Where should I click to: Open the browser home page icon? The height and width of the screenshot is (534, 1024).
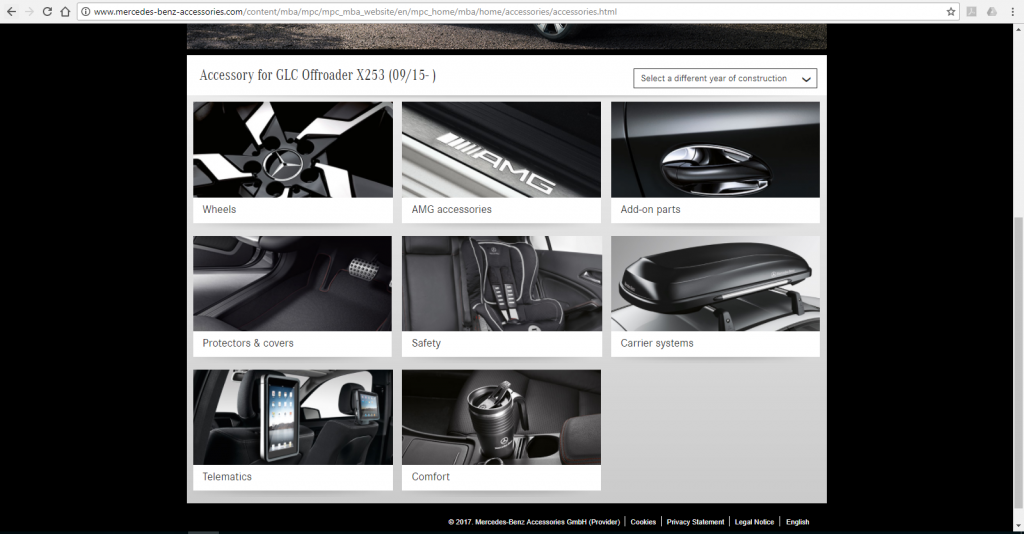[x=65, y=11]
